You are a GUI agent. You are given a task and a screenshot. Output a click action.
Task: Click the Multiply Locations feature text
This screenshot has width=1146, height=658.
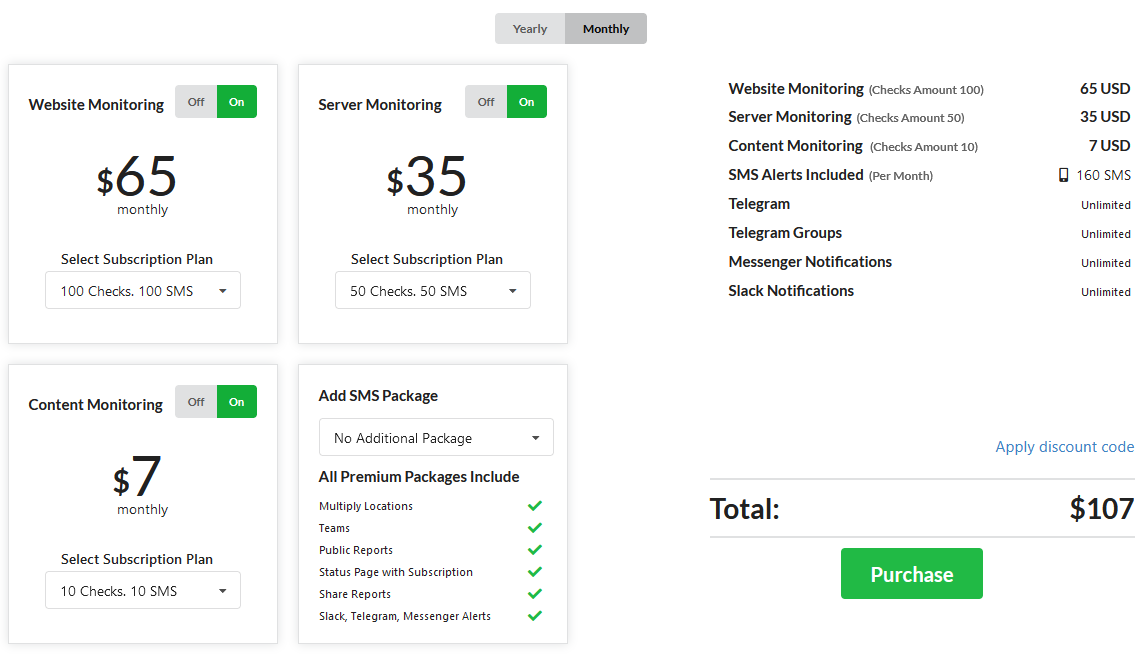pyautogui.click(x=365, y=506)
